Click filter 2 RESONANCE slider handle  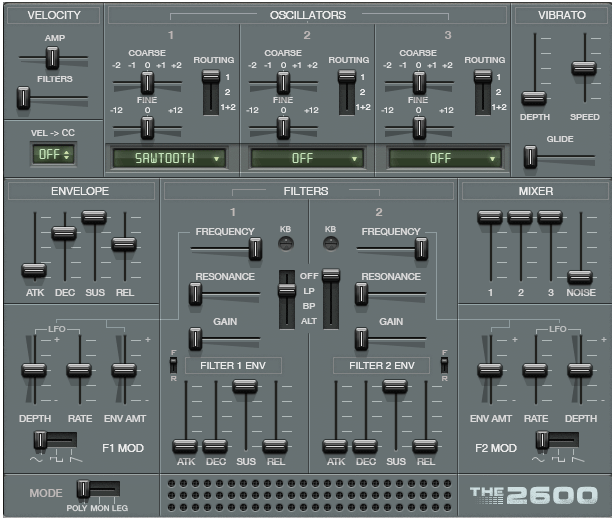pos(361,294)
